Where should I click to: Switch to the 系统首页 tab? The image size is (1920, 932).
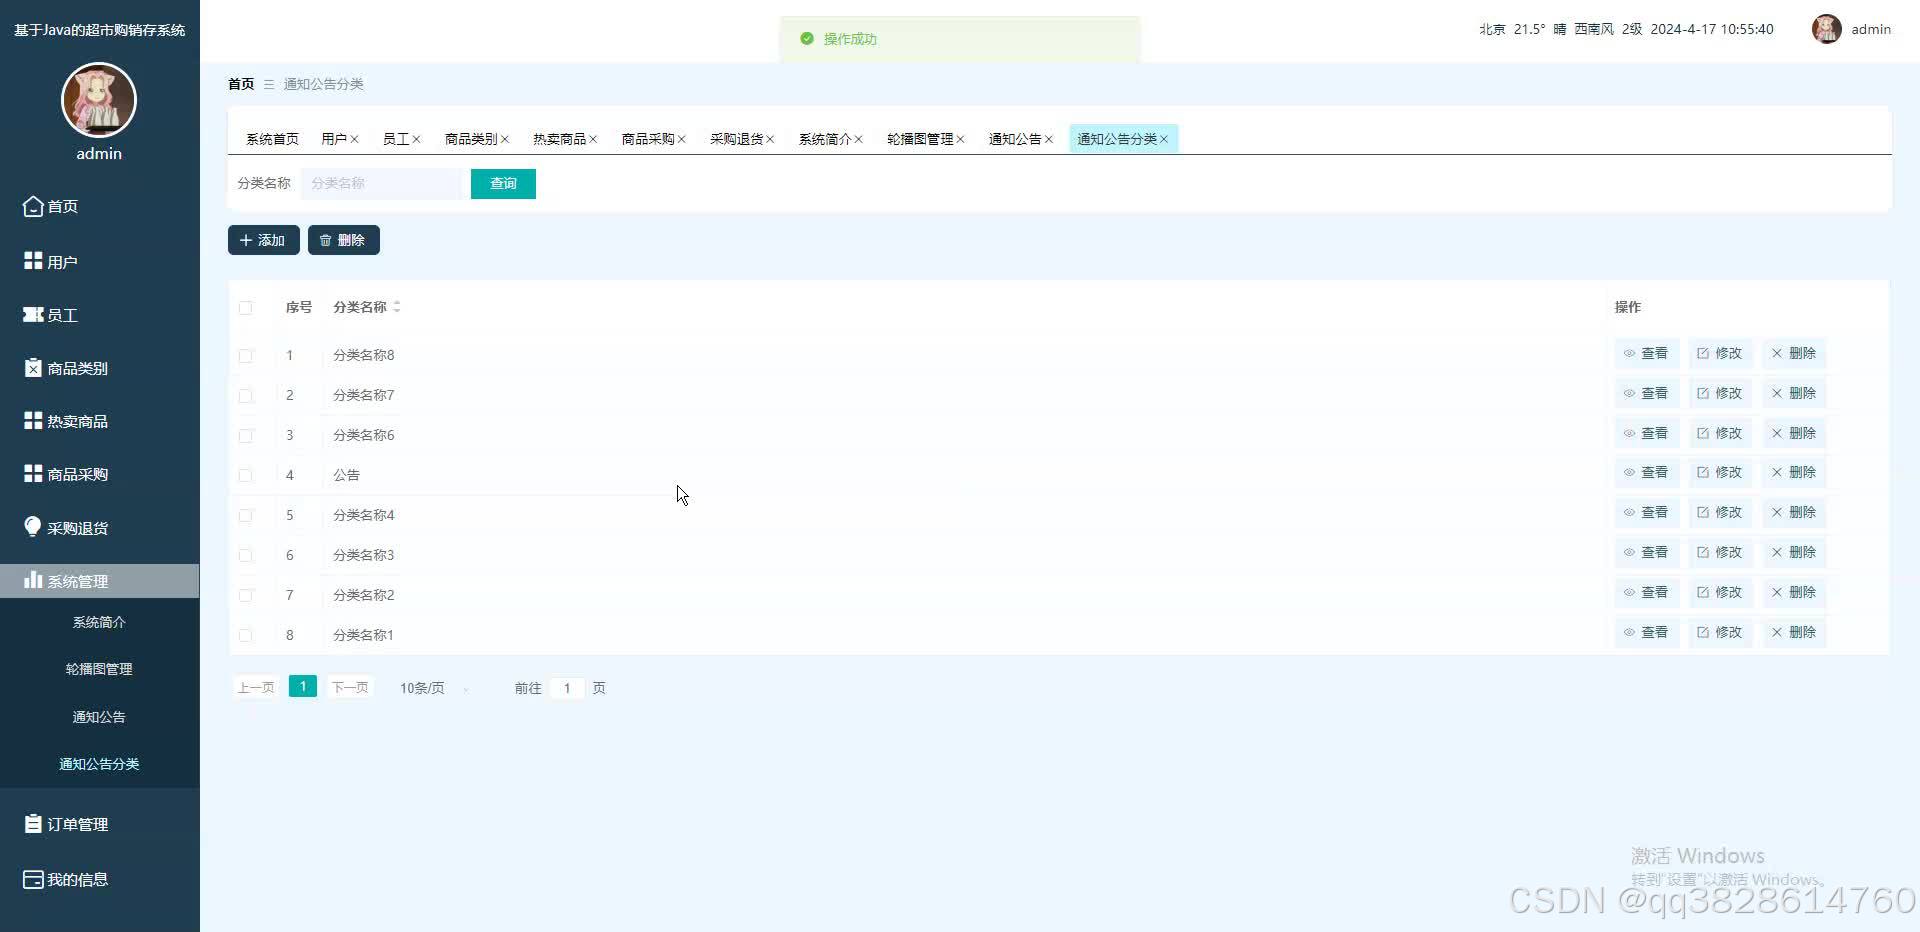click(272, 139)
